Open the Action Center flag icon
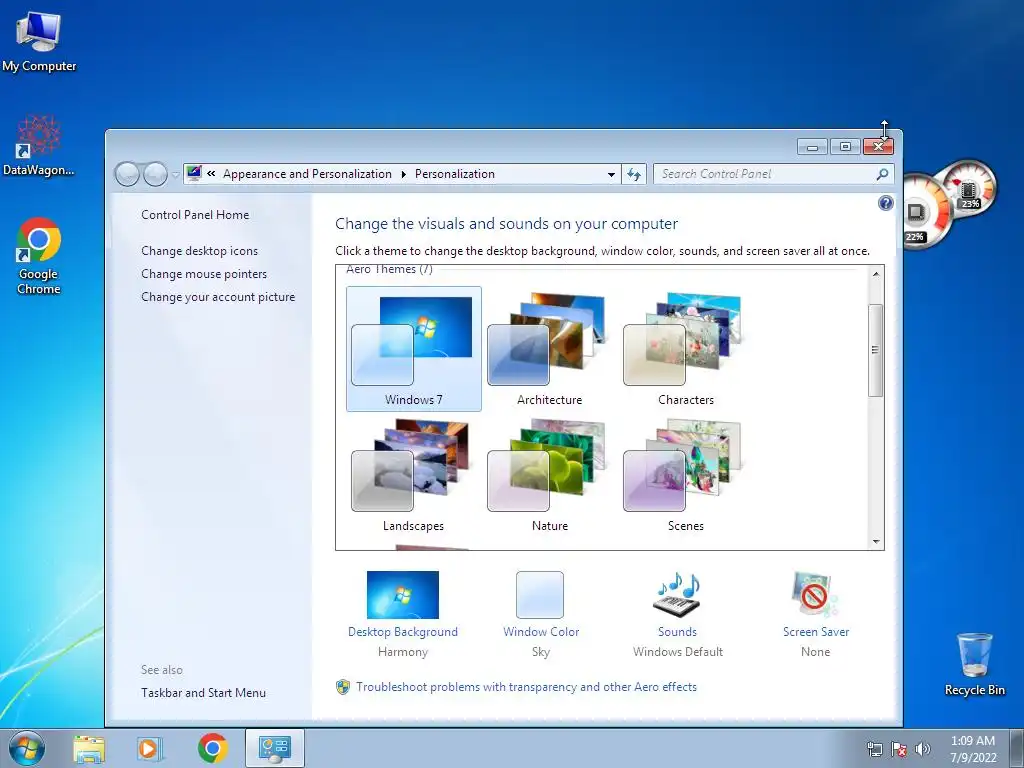The height and width of the screenshot is (768, 1024). point(899,749)
